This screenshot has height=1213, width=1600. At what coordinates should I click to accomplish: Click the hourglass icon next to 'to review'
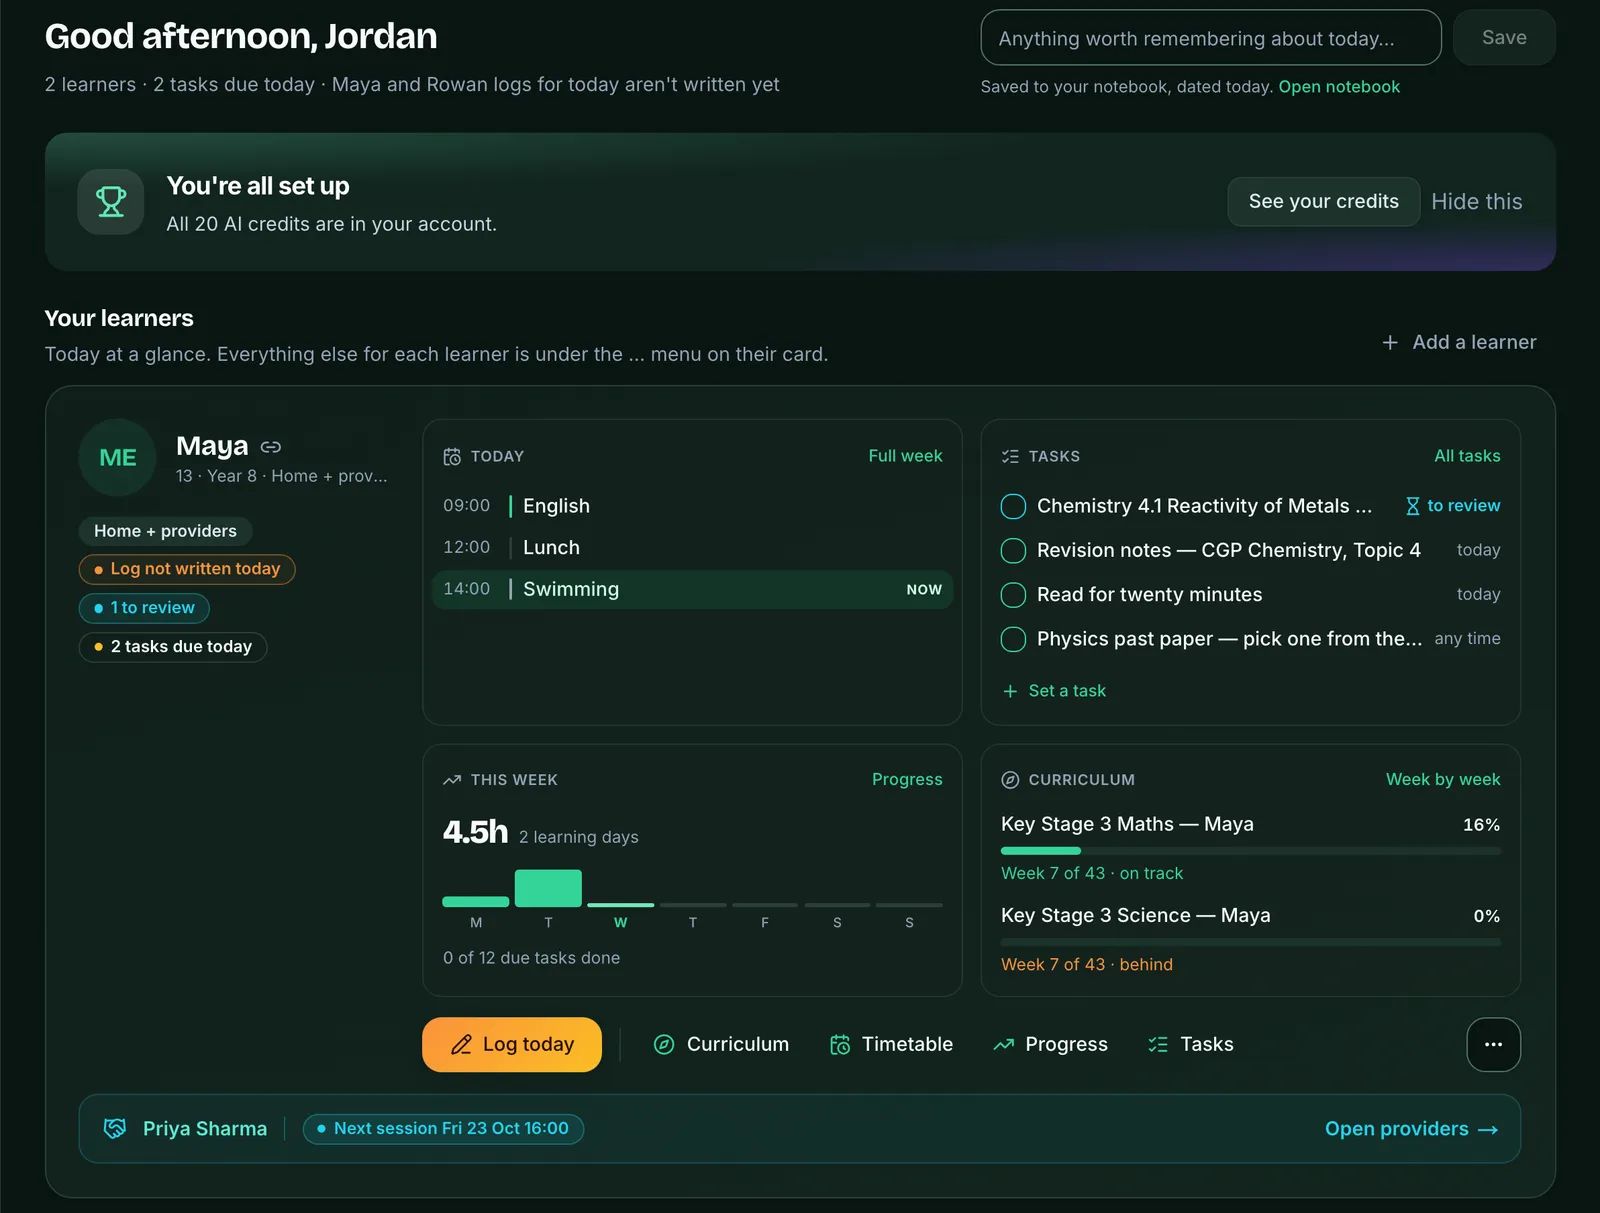(x=1412, y=506)
